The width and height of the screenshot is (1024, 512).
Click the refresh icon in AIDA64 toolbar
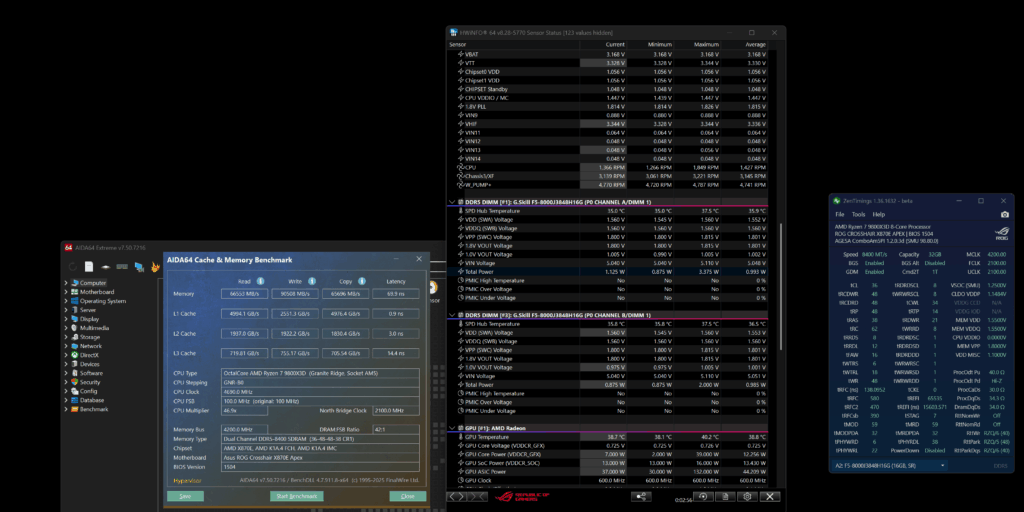click(72, 266)
